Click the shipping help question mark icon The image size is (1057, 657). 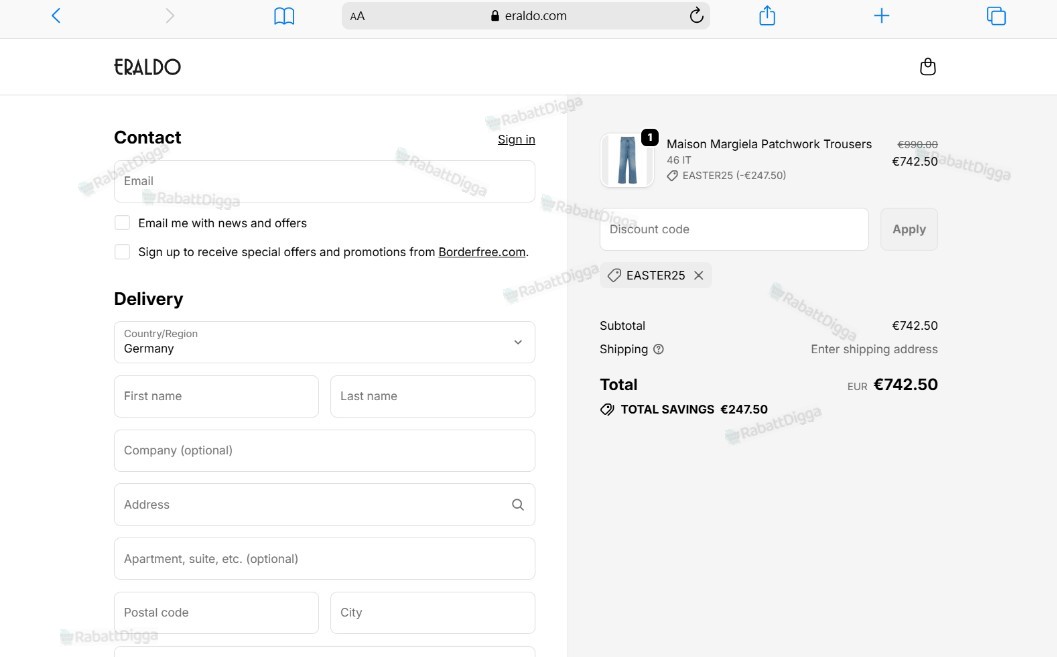coord(659,349)
